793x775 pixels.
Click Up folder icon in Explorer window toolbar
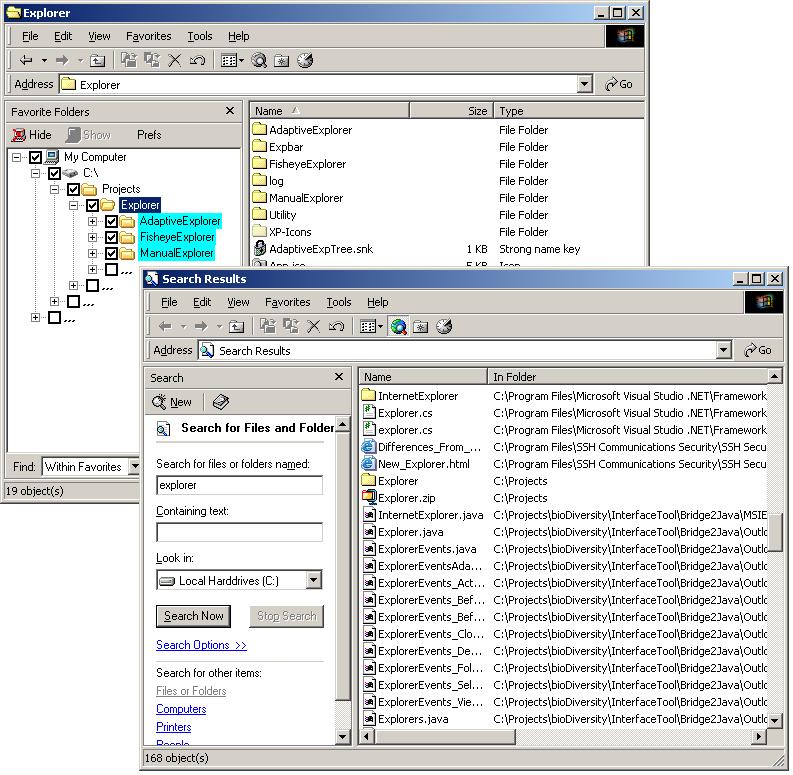pyautogui.click(x=97, y=61)
